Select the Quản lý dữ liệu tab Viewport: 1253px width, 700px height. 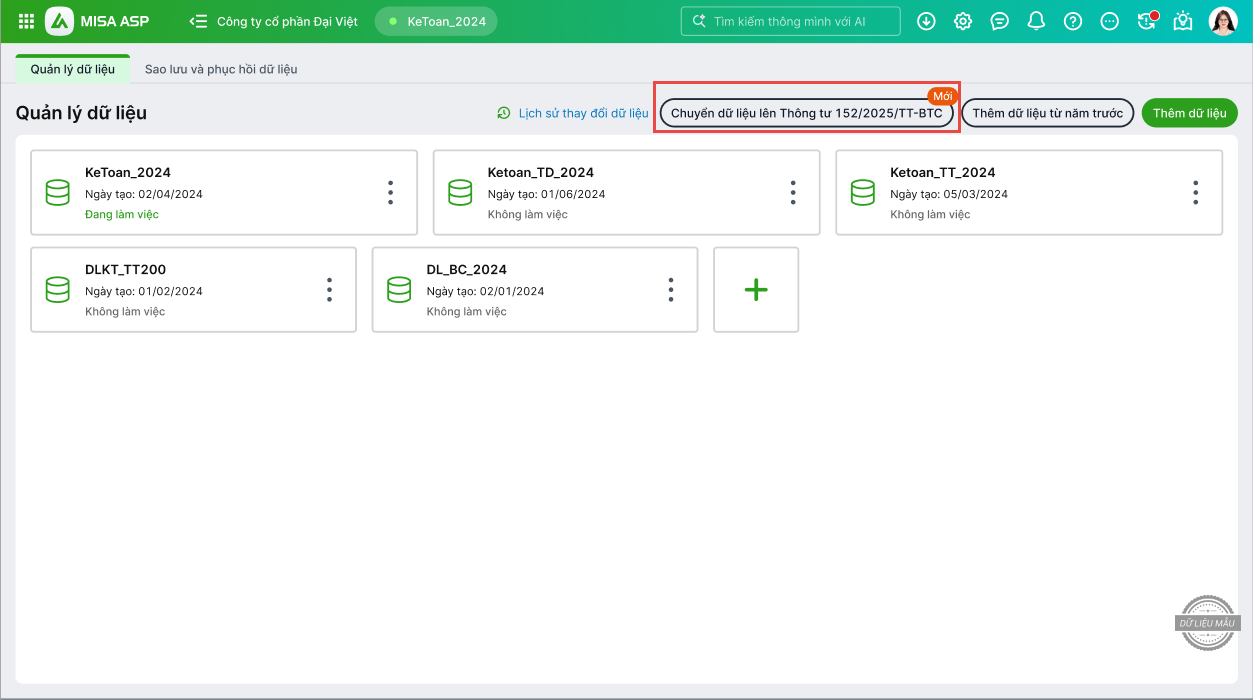pyautogui.click(x=73, y=69)
